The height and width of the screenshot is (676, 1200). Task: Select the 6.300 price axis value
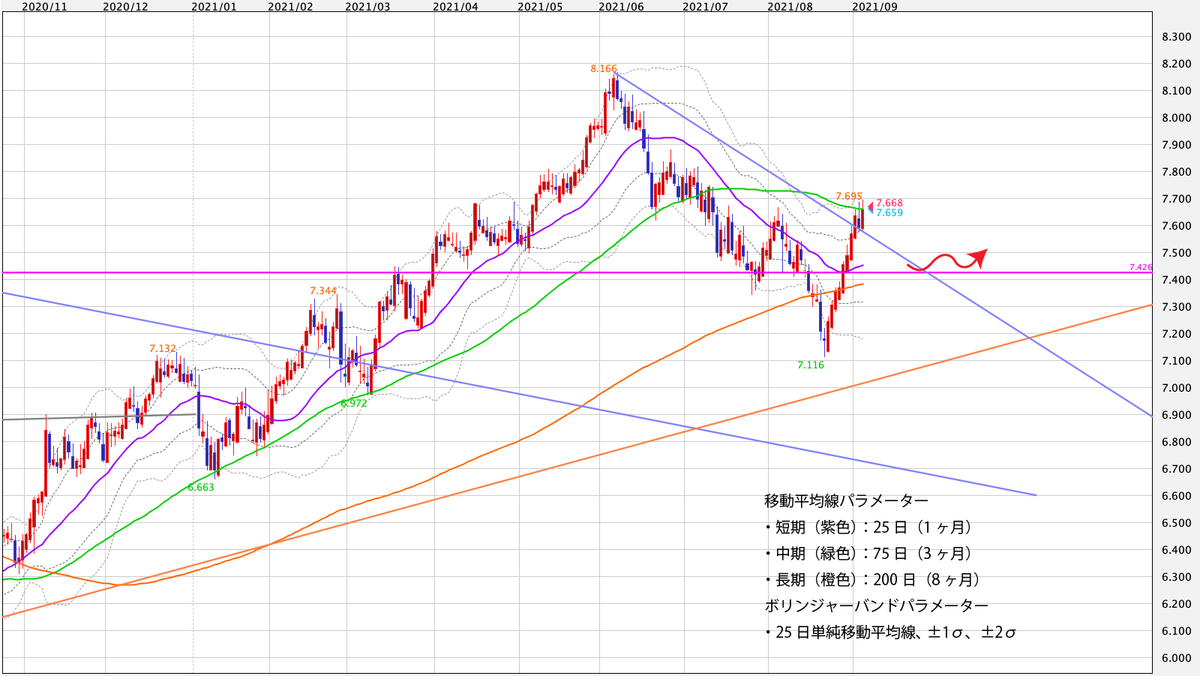(1176, 577)
